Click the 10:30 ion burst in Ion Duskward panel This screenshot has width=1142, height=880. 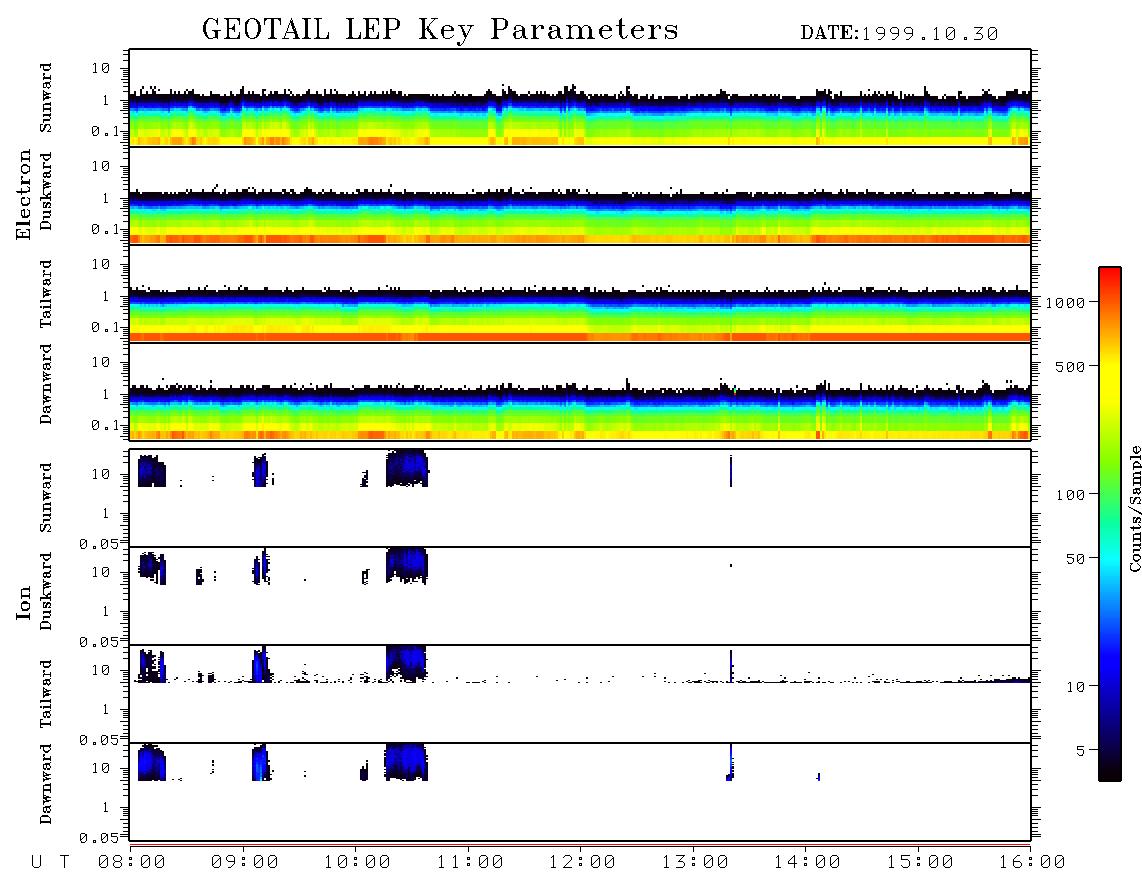click(x=406, y=566)
